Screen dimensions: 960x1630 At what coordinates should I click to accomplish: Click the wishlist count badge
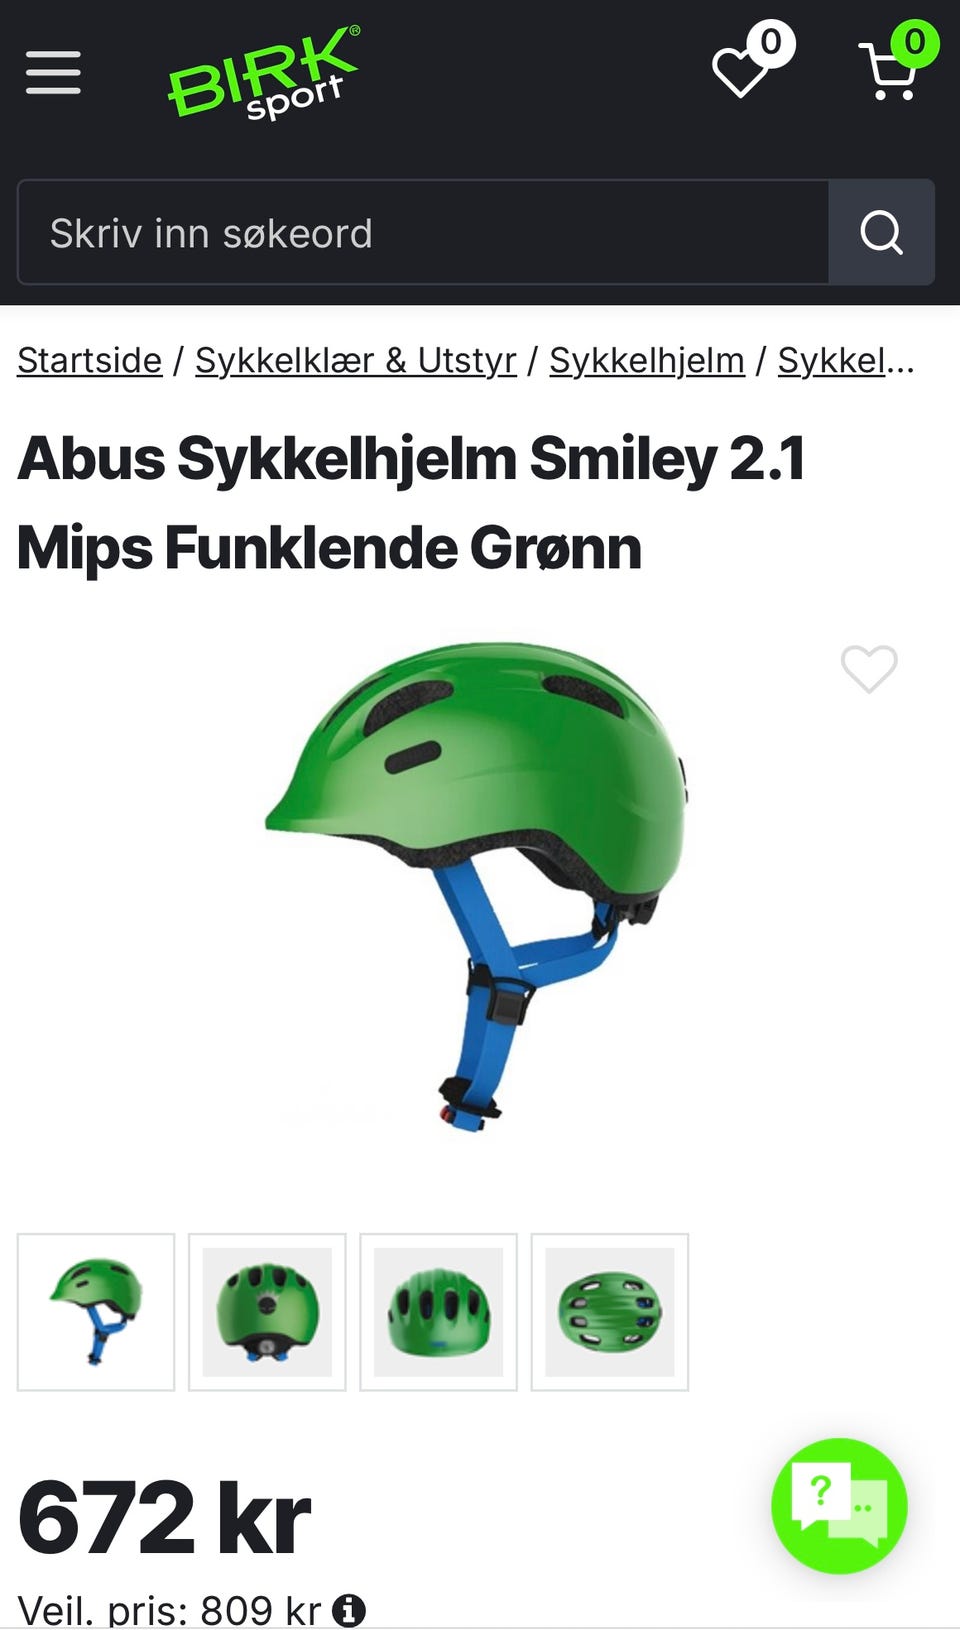point(771,42)
